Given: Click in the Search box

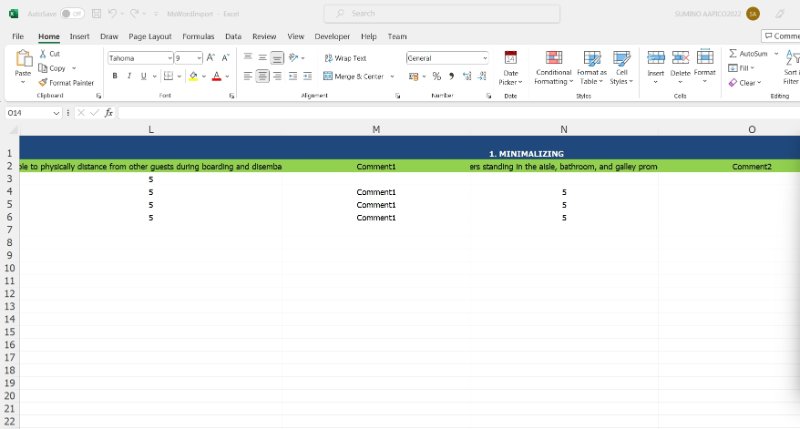Looking at the screenshot, I should 400,14.
